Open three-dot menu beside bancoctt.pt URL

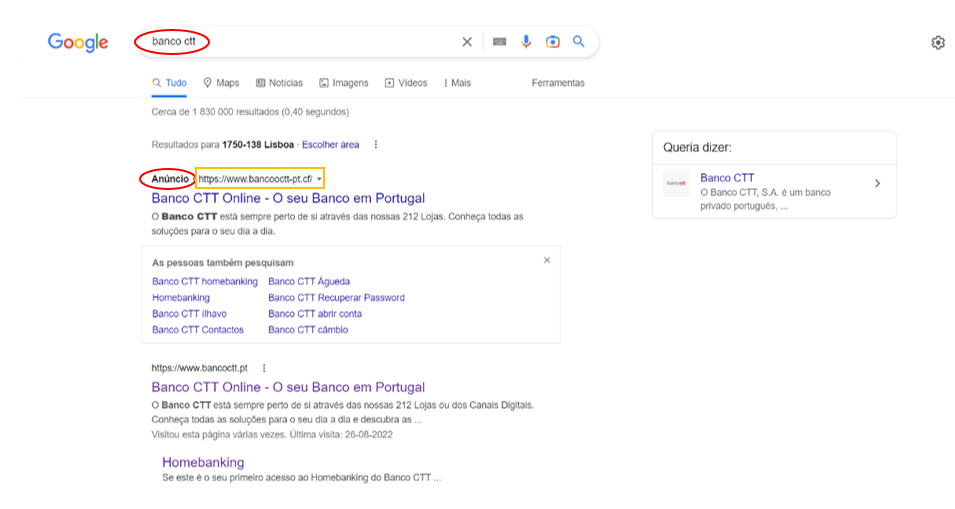[263, 368]
